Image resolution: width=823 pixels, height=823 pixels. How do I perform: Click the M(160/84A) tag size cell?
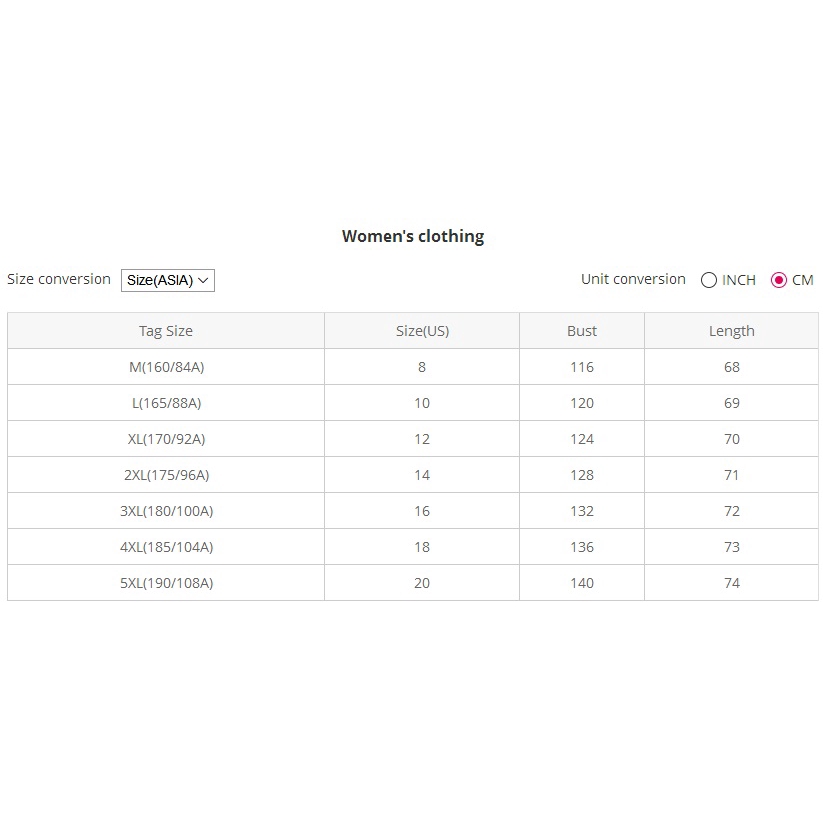166,367
